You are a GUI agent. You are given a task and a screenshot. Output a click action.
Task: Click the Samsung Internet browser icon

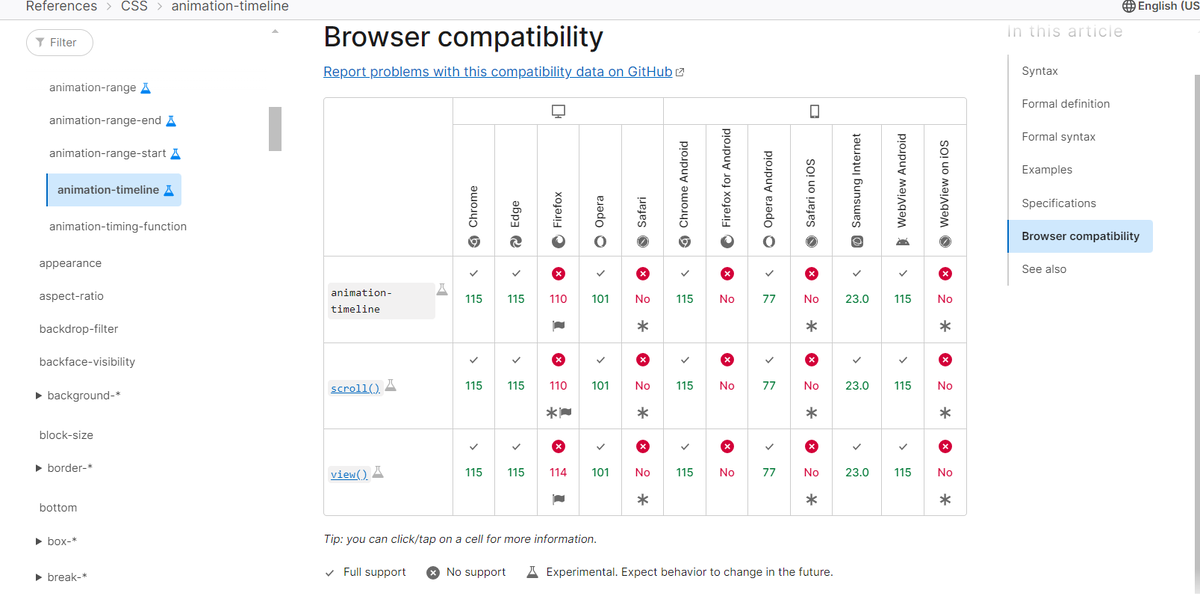(857, 241)
